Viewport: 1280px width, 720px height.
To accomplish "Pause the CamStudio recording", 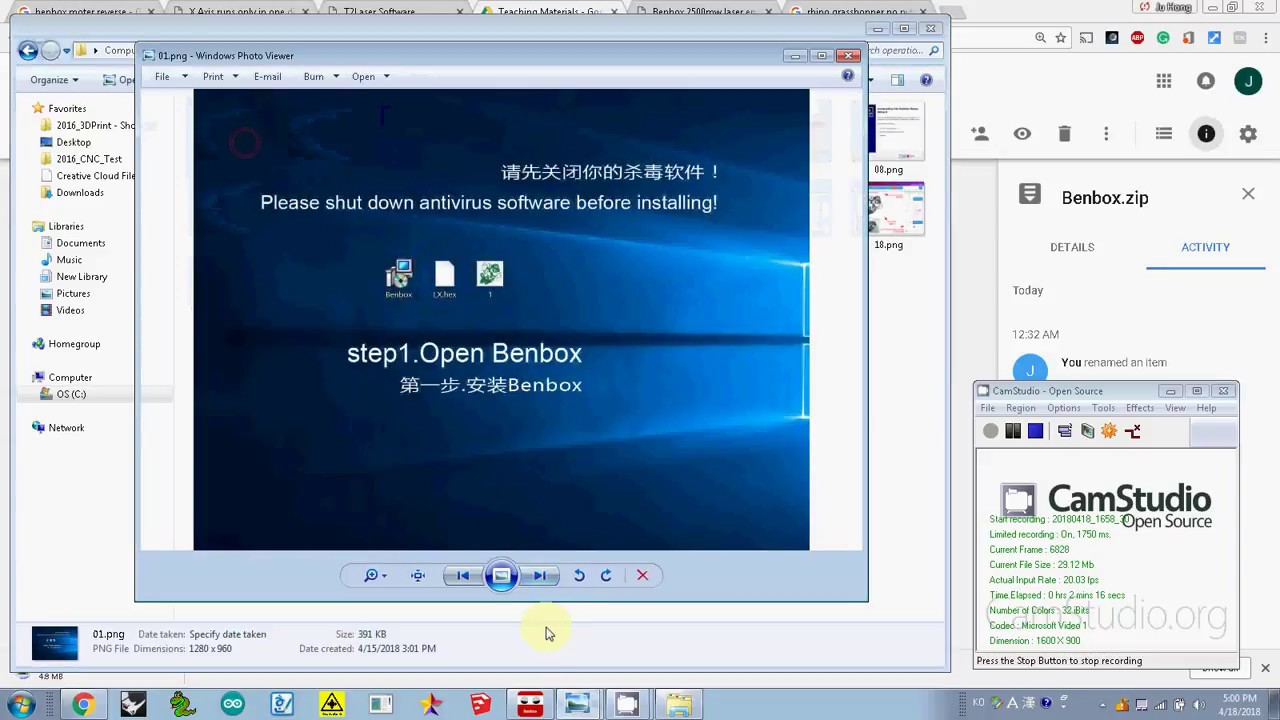I will click(x=1013, y=431).
